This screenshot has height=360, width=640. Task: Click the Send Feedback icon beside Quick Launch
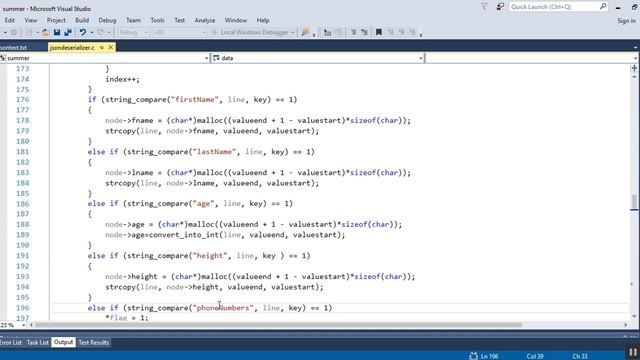[500, 7]
